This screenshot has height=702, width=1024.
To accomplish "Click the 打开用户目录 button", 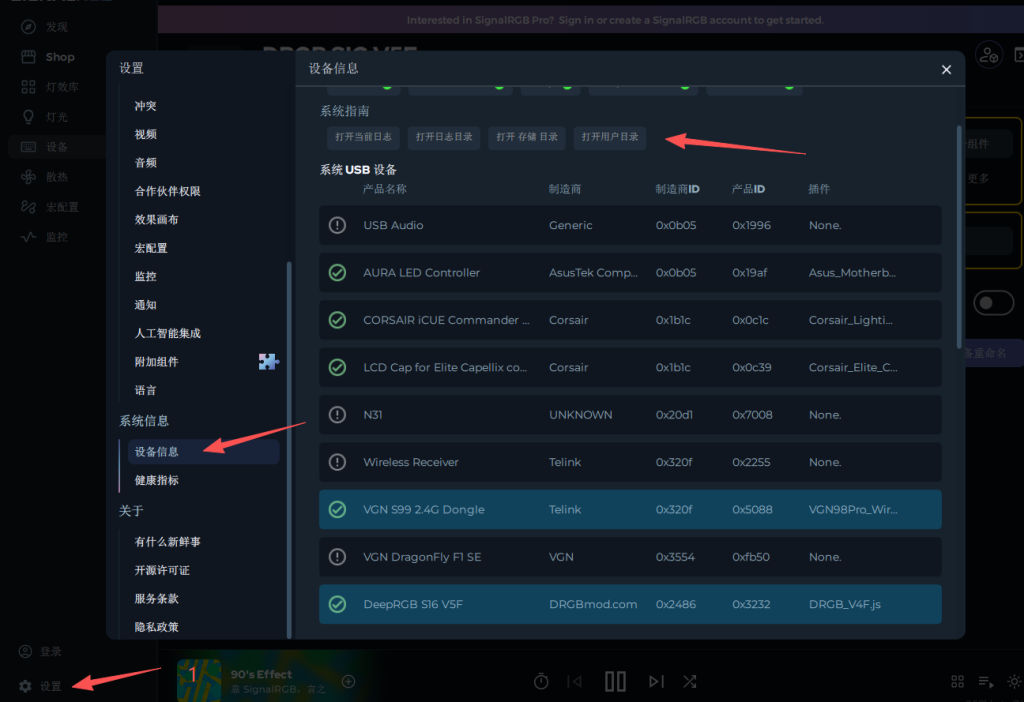I will [610, 137].
